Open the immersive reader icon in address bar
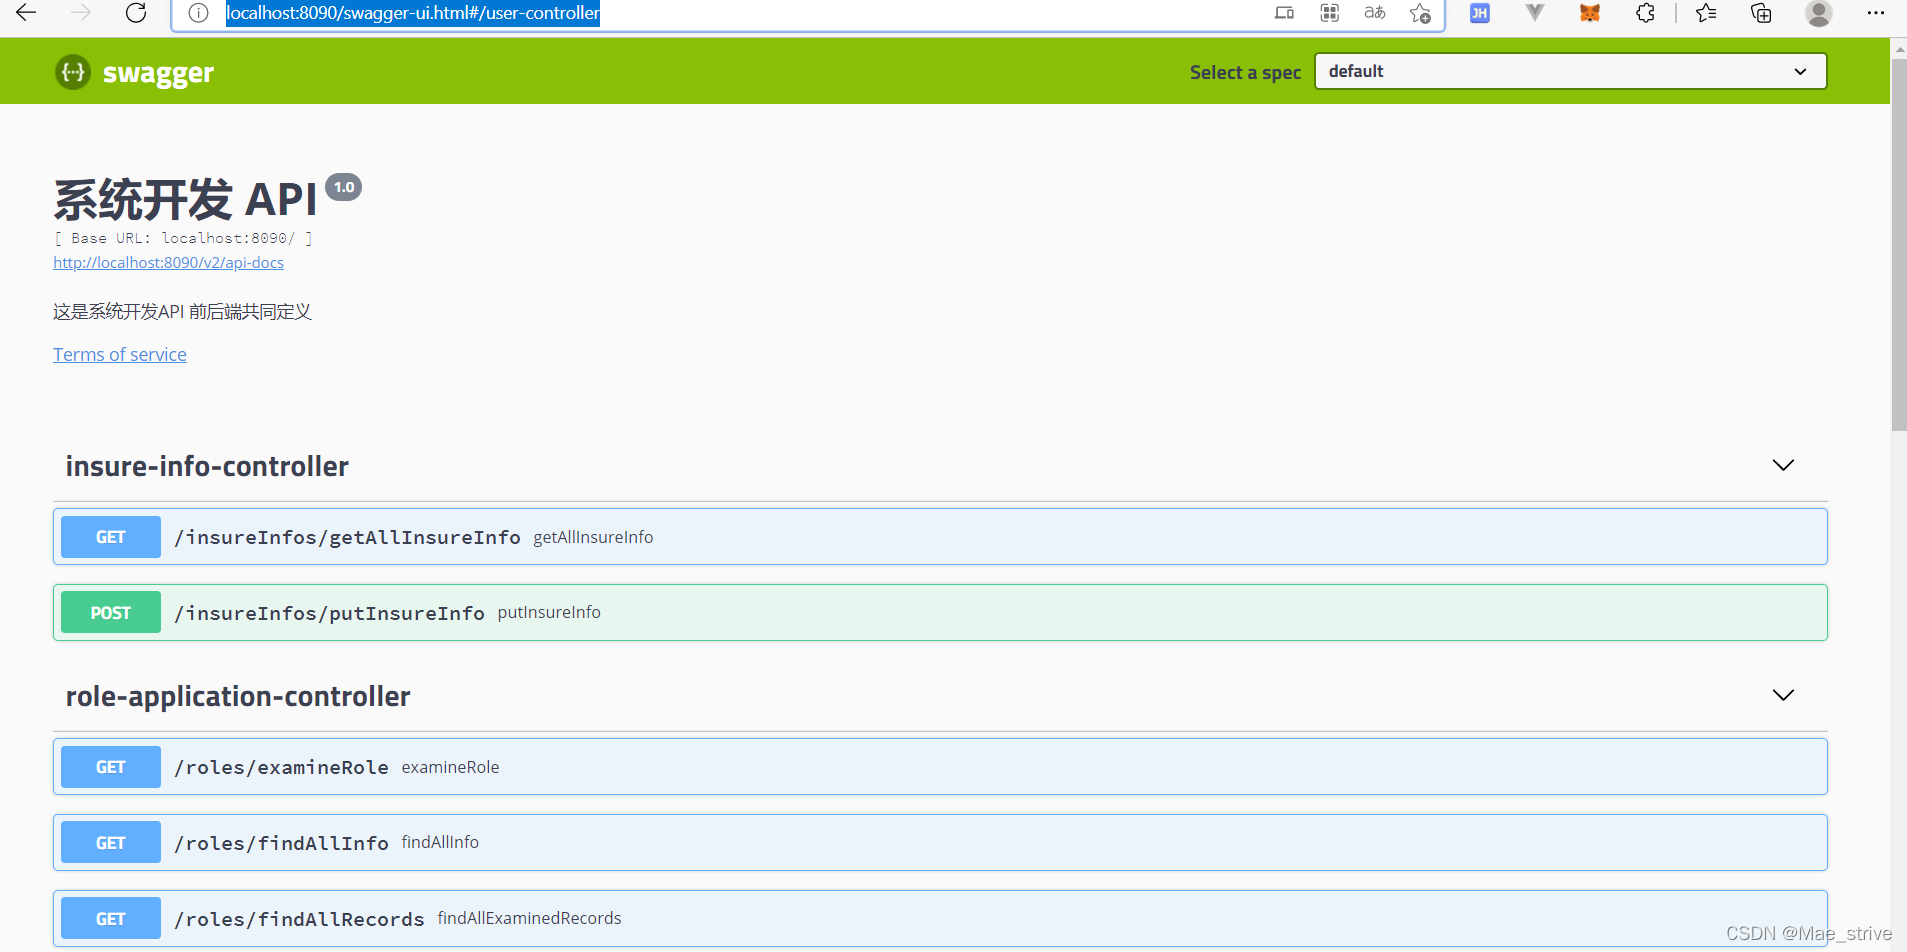 pyautogui.click(x=1284, y=13)
